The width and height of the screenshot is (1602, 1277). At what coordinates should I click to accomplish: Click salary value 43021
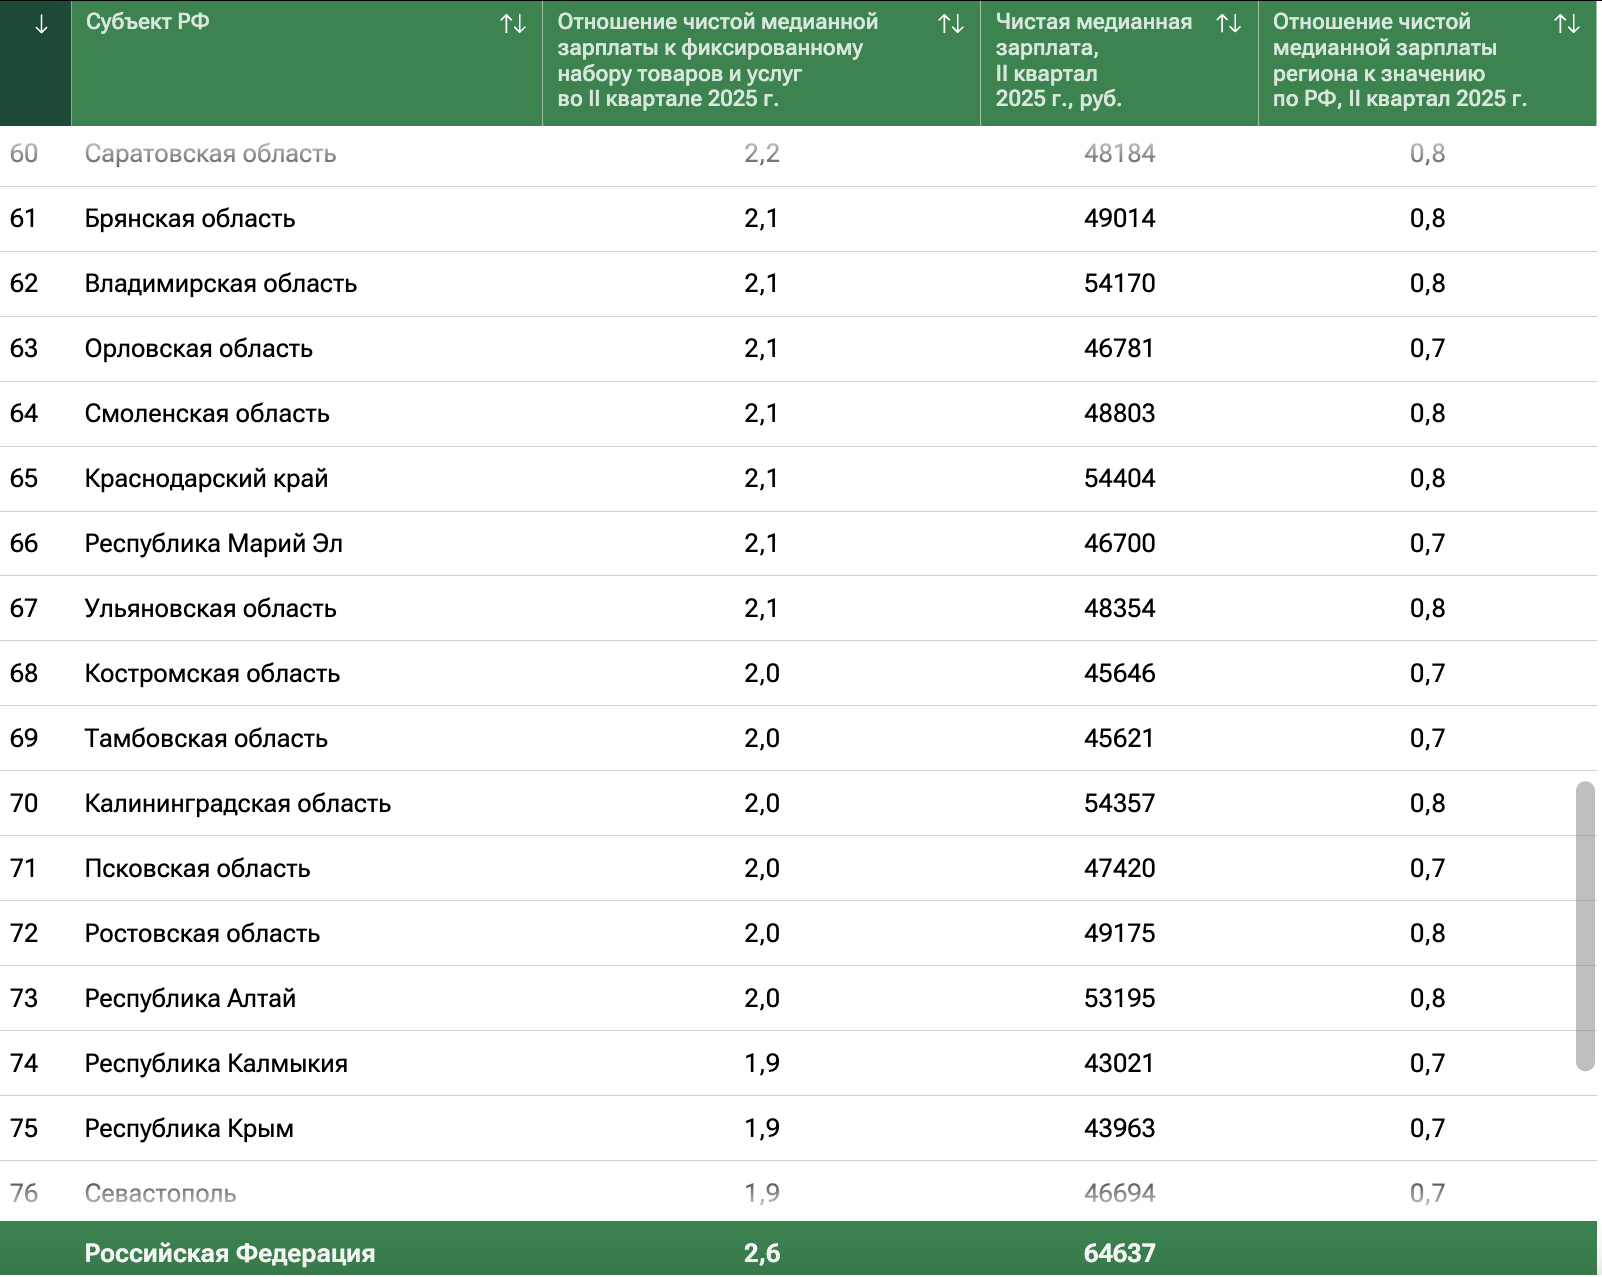(1120, 1064)
